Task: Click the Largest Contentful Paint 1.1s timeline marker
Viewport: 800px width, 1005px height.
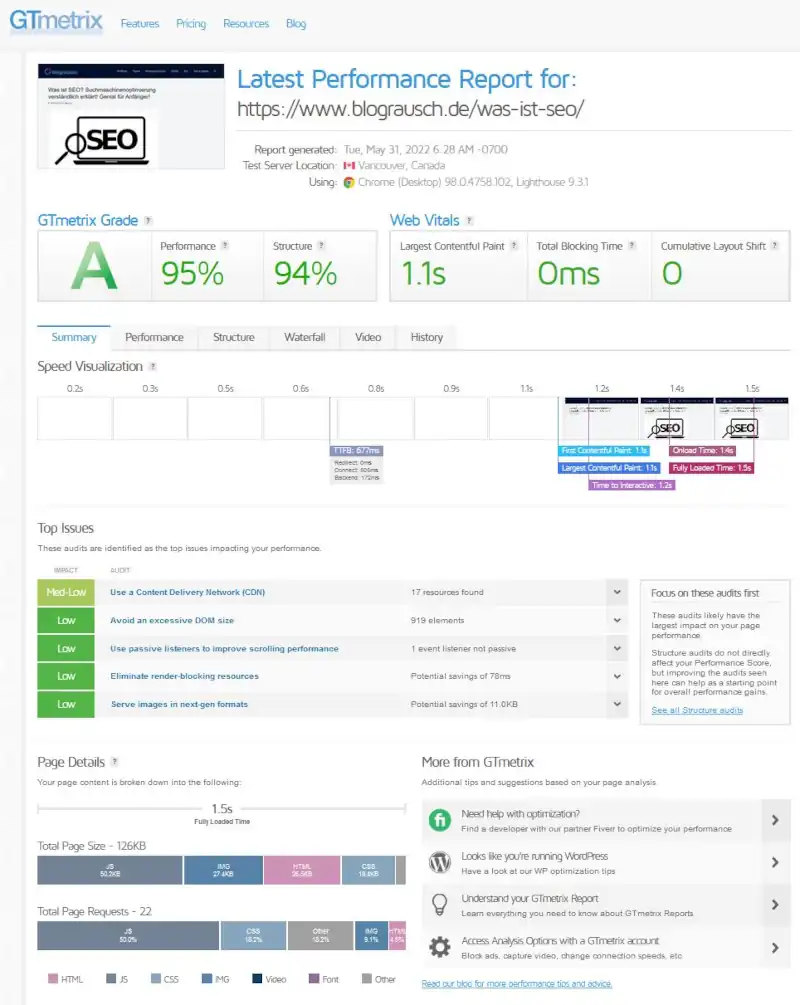Action: click(609, 468)
